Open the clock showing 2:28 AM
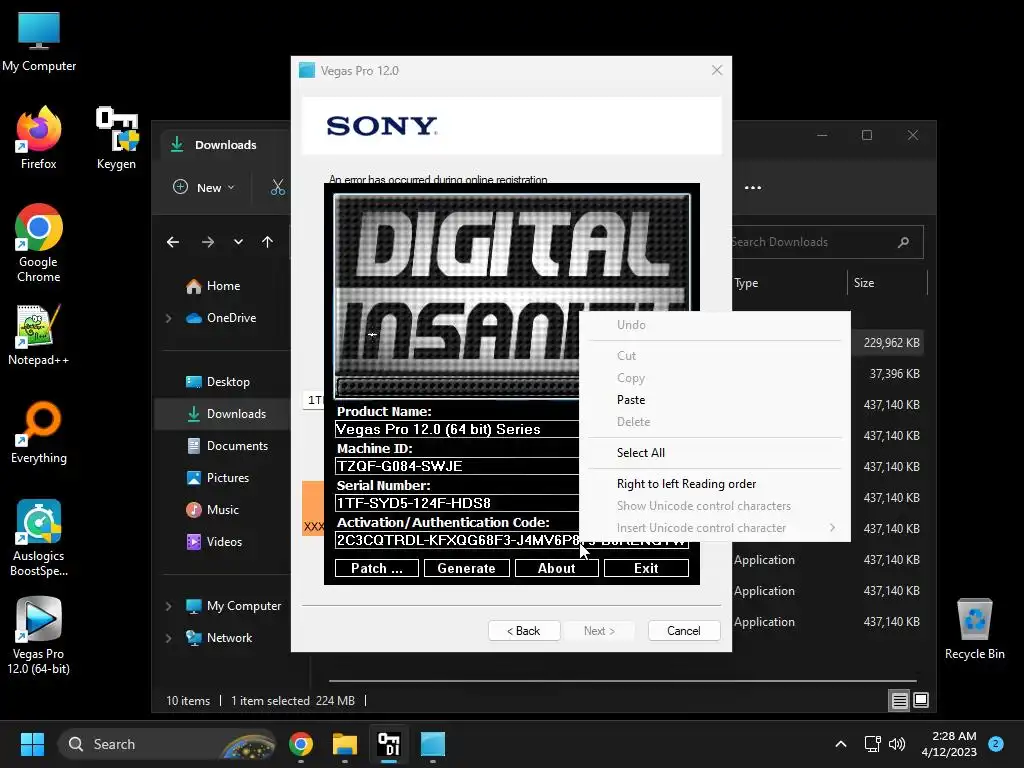 pos(949,744)
